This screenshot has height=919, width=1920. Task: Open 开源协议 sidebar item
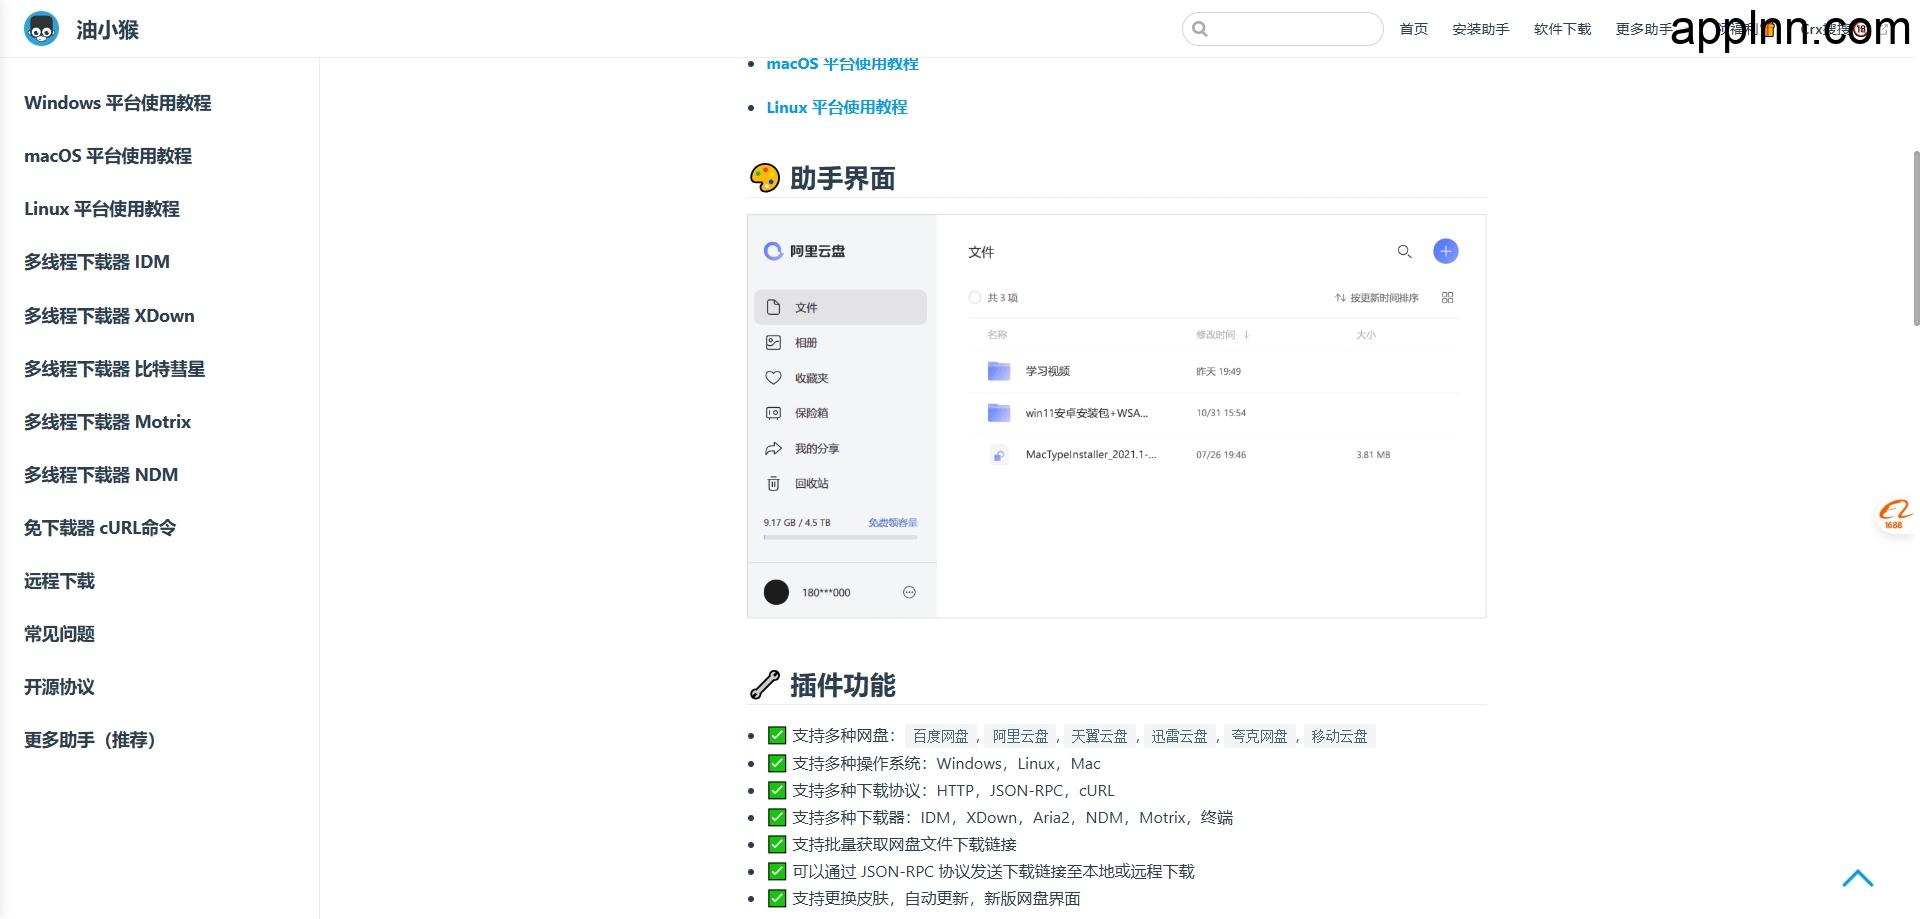(x=60, y=687)
